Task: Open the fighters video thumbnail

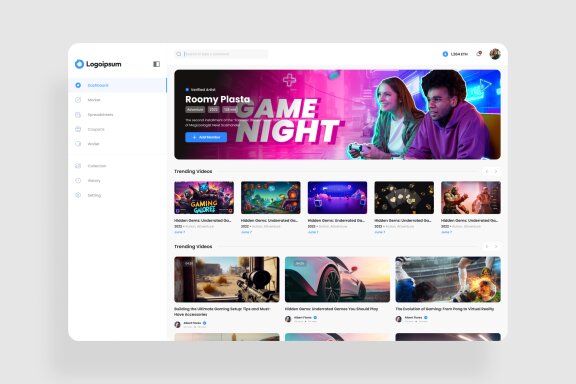Action: click(x=471, y=198)
